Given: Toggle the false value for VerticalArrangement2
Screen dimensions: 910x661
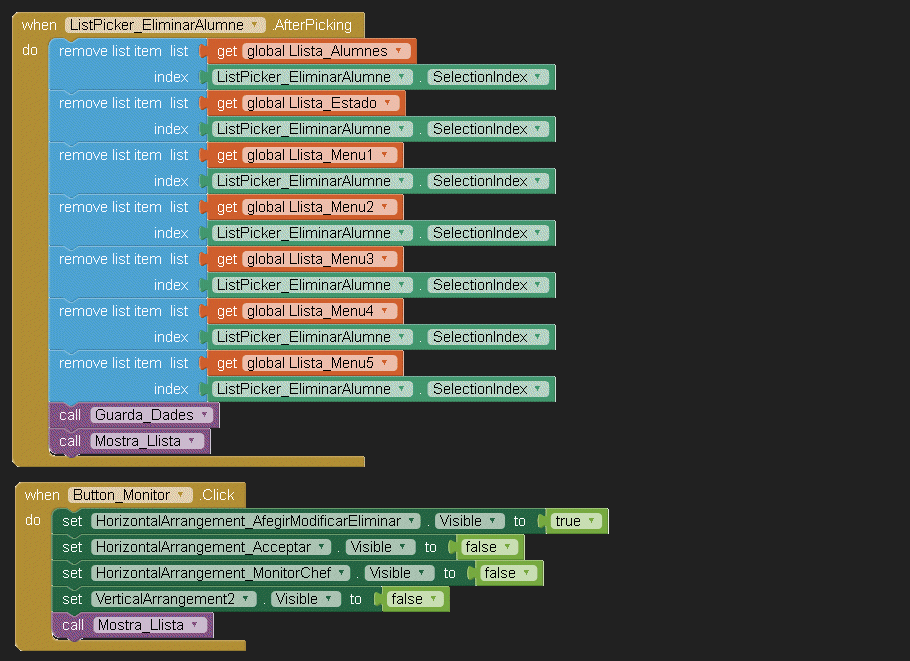Looking at the screenshot, I should pos(433,599).
